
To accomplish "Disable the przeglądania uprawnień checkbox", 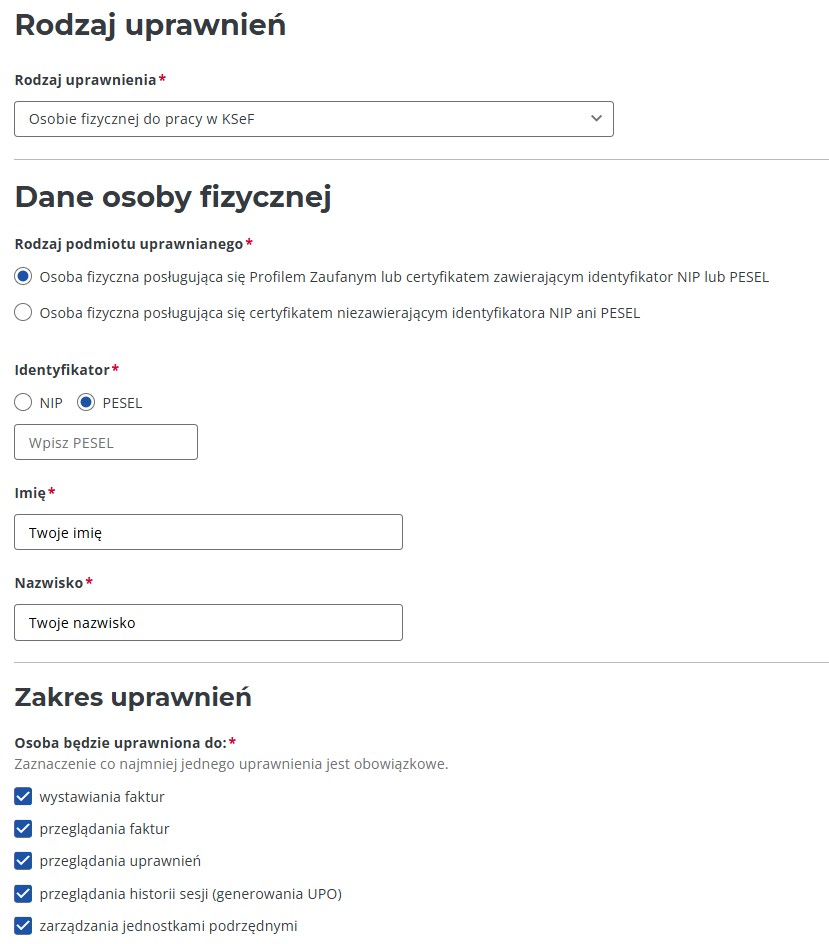I will point(23,861).
